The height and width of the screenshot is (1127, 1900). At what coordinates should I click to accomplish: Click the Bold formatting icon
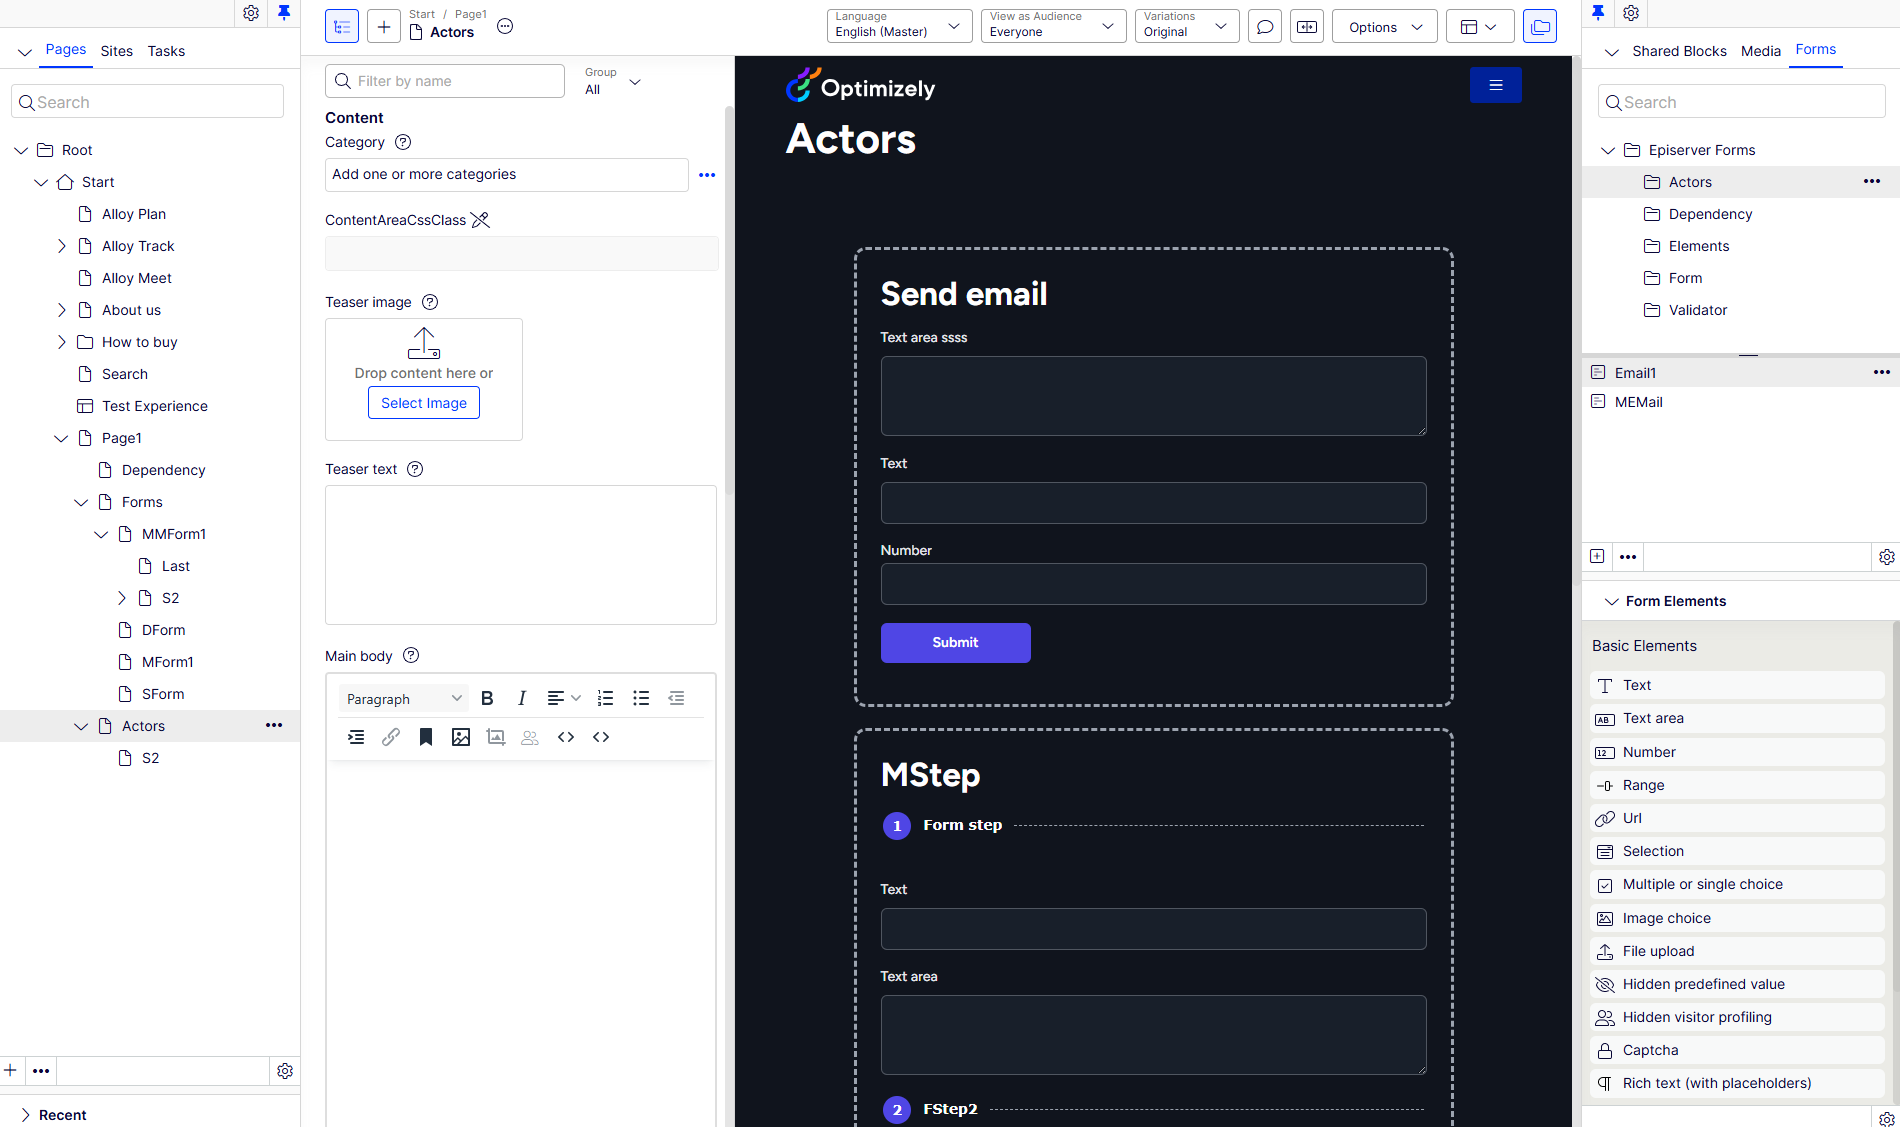(487, 698)
